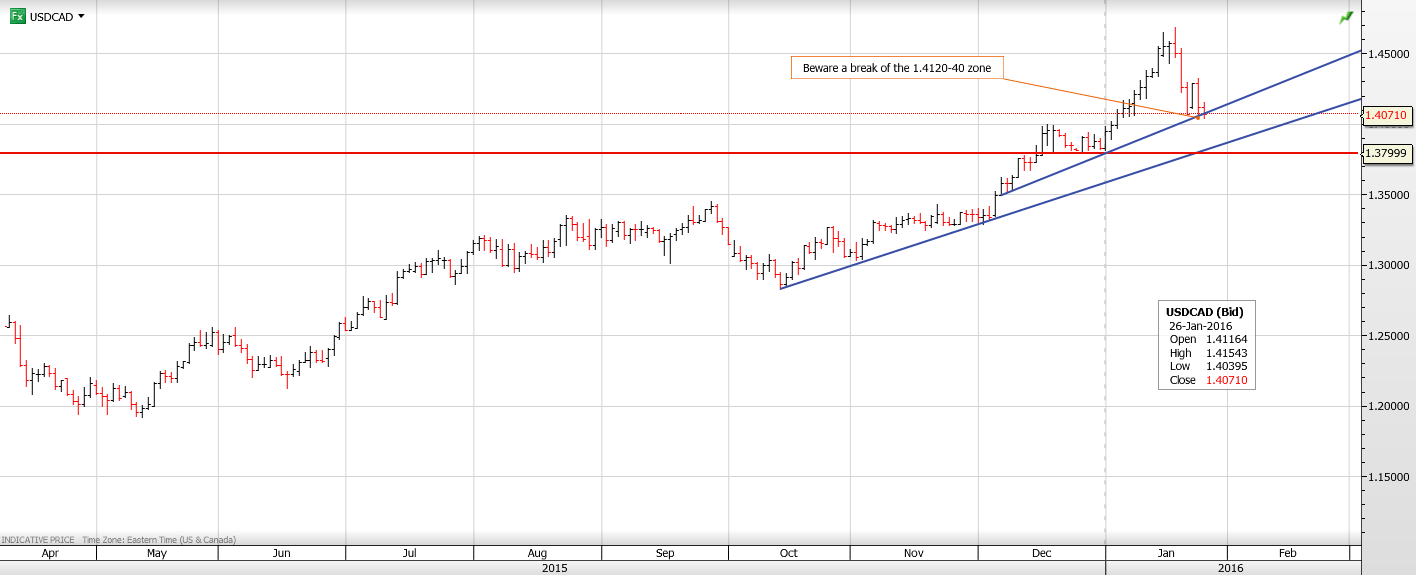This screenshot has height=575, width=1416.
Task: Click the green Fx instrument icon
Action: click(17, 16)
